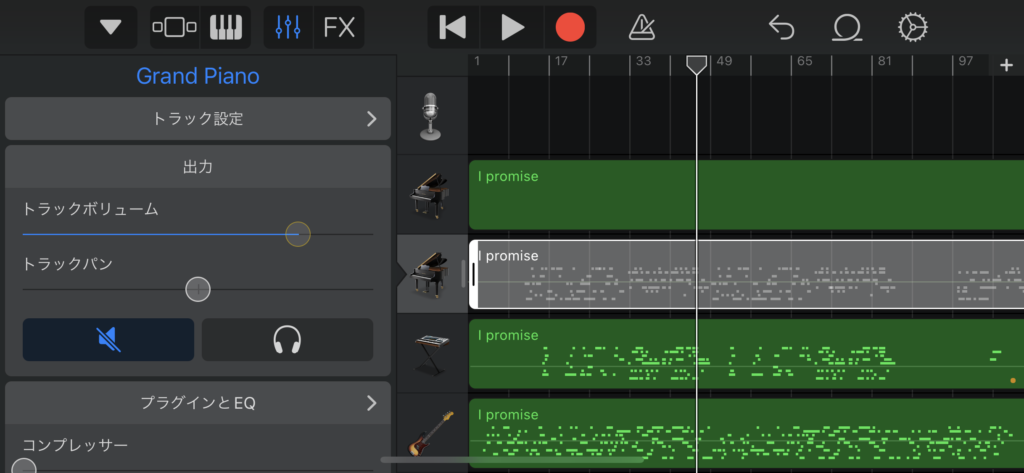Toggle the metronome icon
Screen dimensions: 1024x473
[643, 27]
